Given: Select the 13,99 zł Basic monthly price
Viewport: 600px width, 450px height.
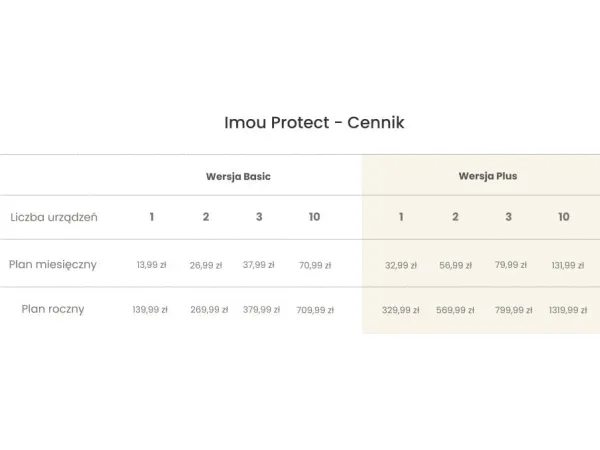Looking at the screenshot, I should click(x=152, y=265).
